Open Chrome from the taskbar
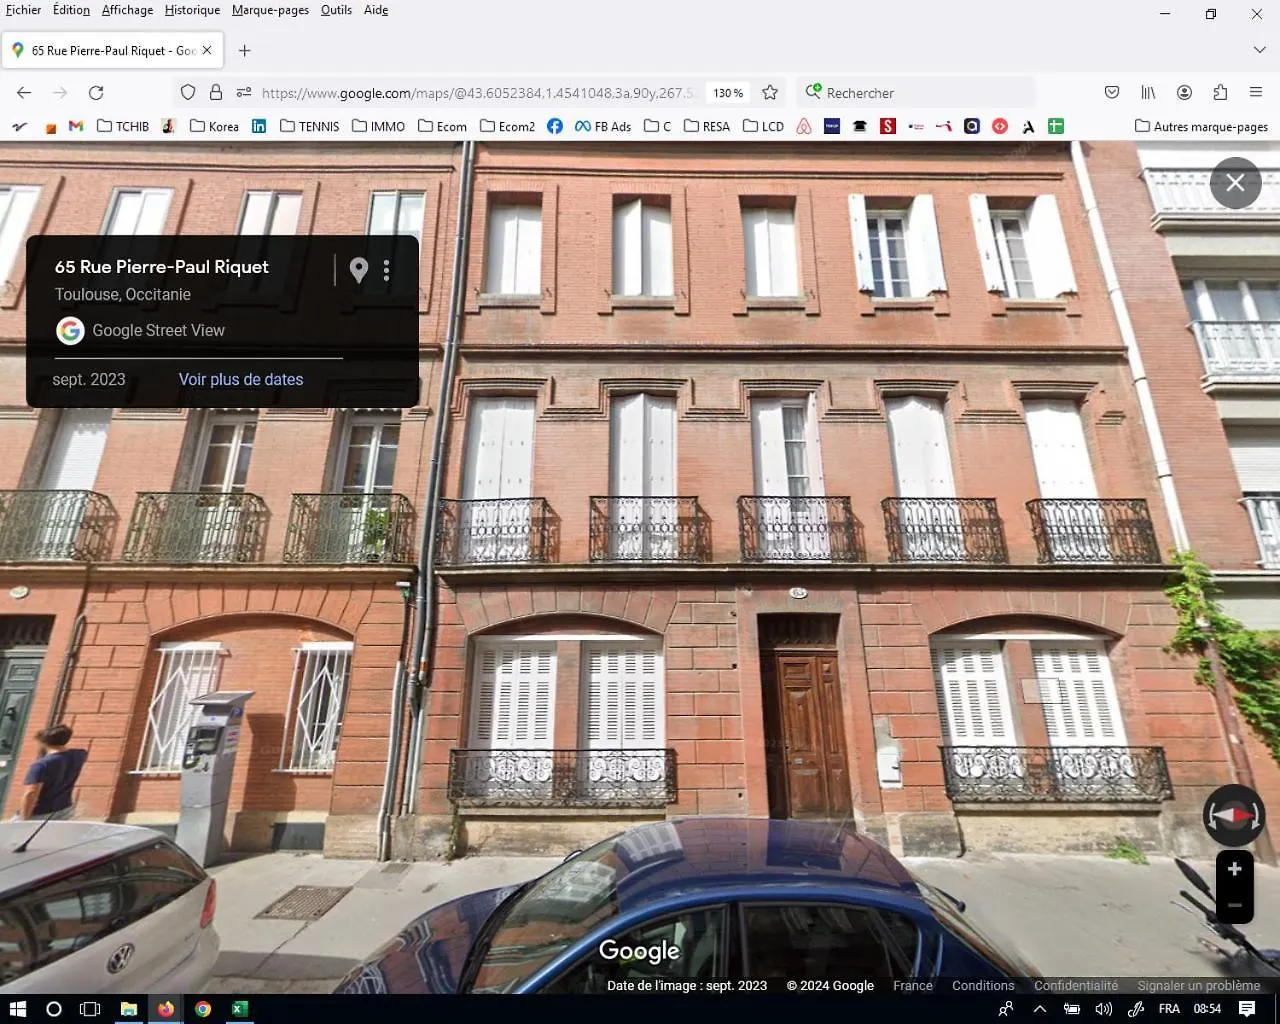Viewport: 1280px width, 1024px height. (203, 1009)
